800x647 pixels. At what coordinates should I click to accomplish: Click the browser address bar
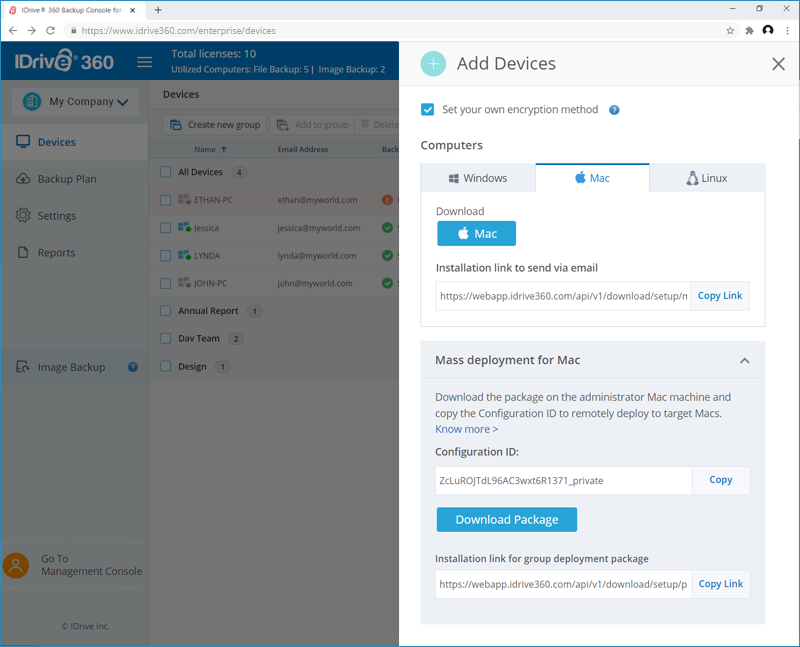tap(395, 31)
